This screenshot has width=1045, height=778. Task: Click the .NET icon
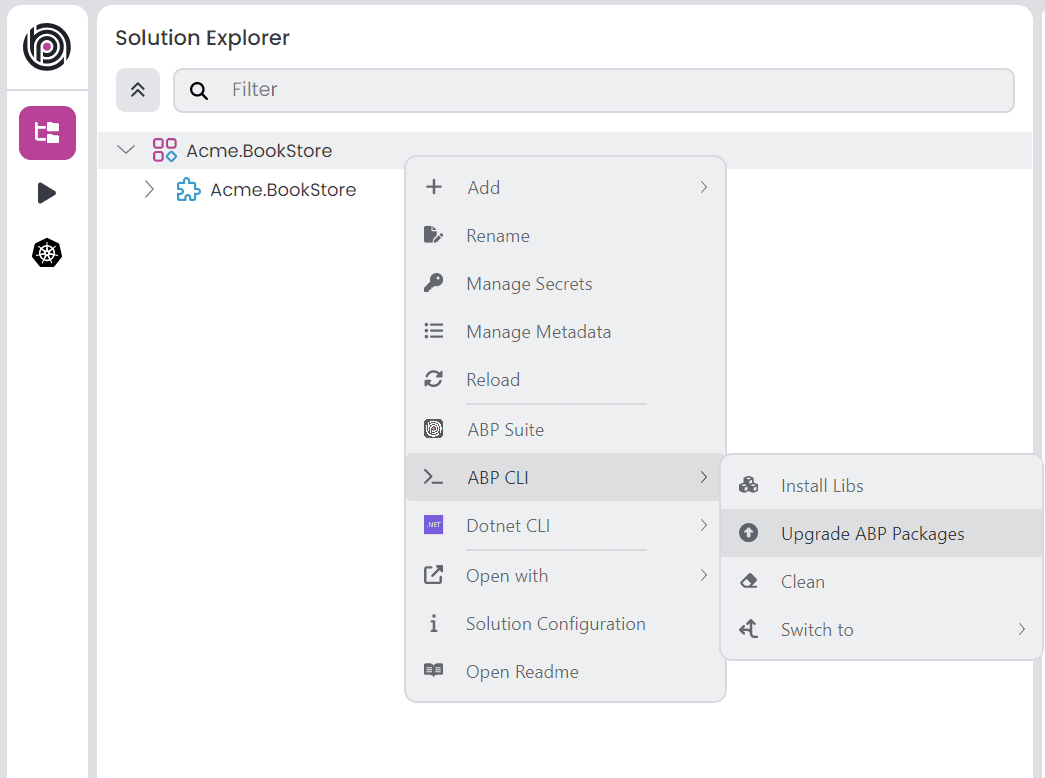(x=434, y=525)
